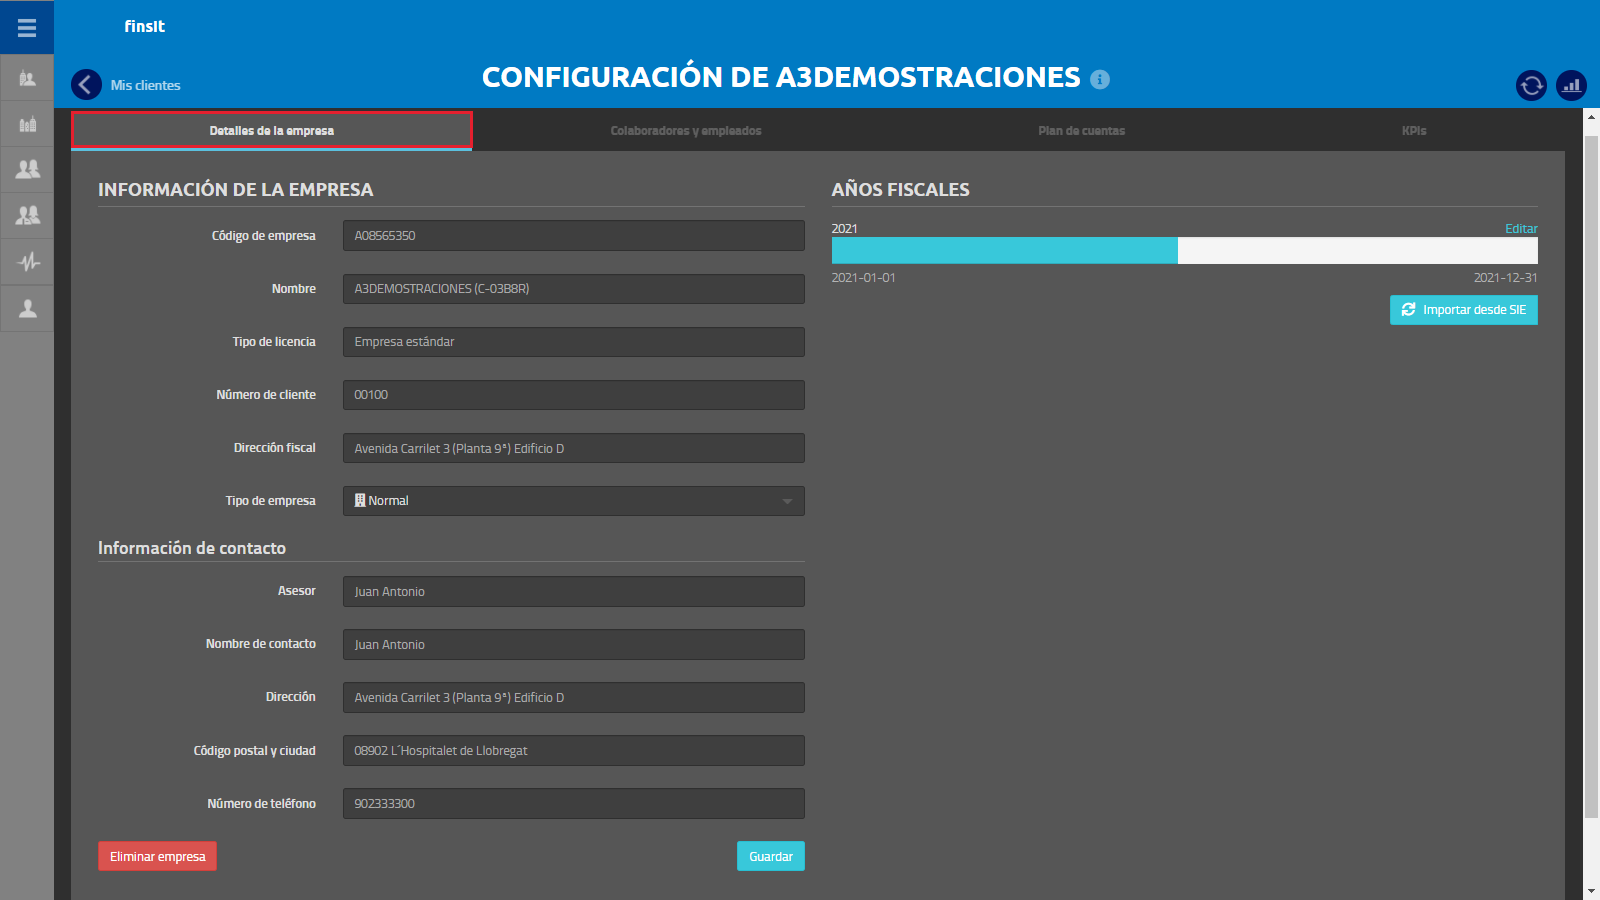
Task: Click the building-with-person sidebar icon
Action: coord(27,78)
